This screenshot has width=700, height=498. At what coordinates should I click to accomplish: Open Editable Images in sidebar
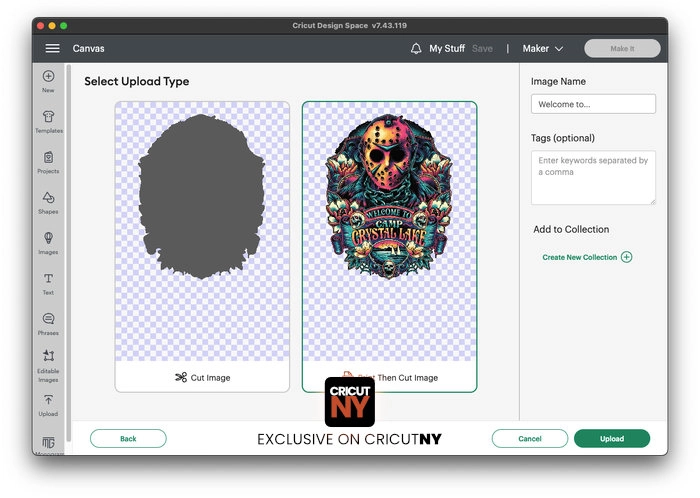click(x=48, y=366)
